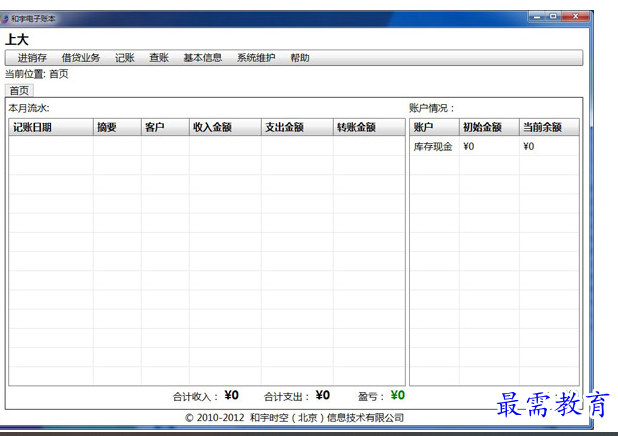This screenshot has width=618, height=436.
Task: Click the 帮助 menu
Action: click(x=300, y=58)
